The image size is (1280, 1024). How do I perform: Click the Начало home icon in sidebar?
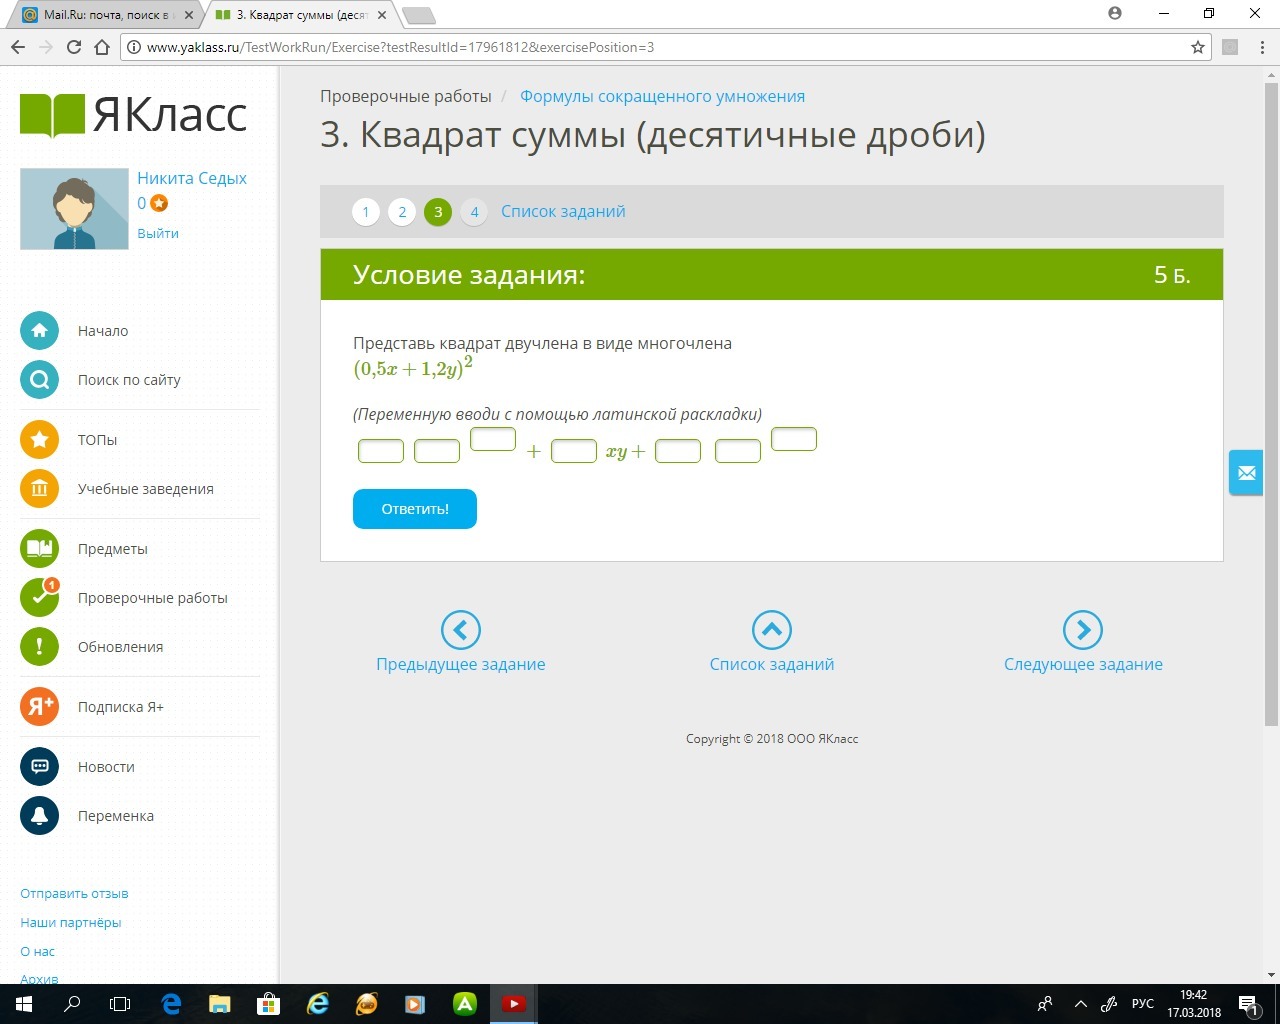click(39, 331)
